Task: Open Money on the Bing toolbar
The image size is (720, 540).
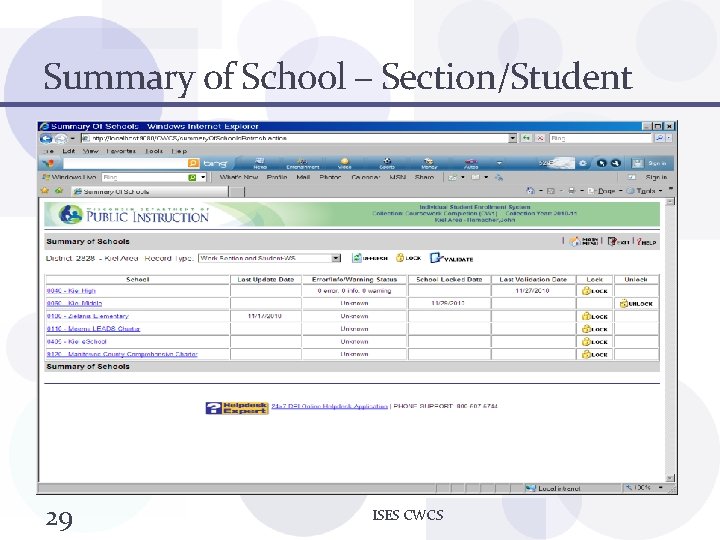Action: point(429,163)
